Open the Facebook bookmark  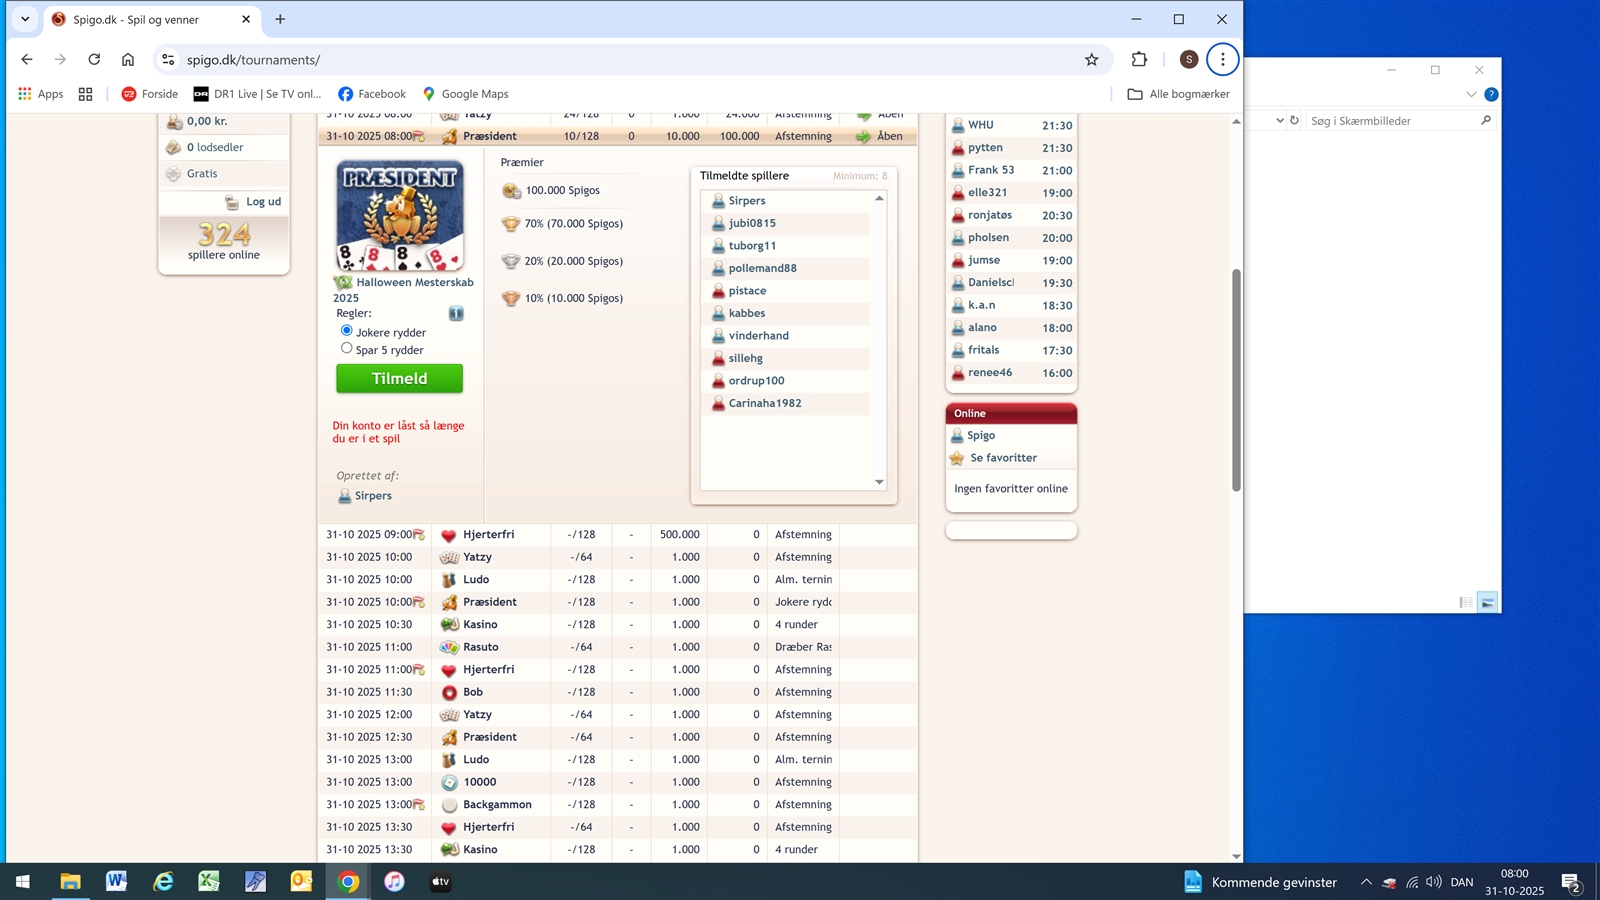pos(372,94)
